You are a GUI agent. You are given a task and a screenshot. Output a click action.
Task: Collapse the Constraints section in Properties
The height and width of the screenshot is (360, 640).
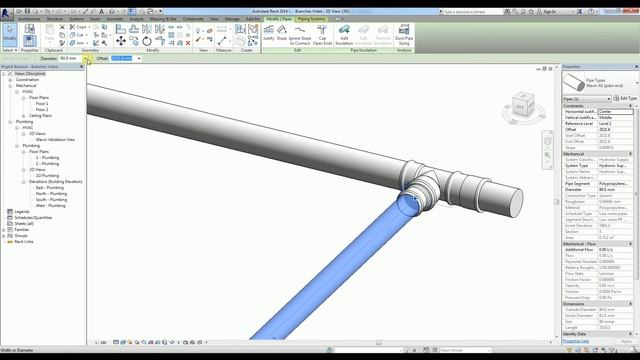[631, 106]
